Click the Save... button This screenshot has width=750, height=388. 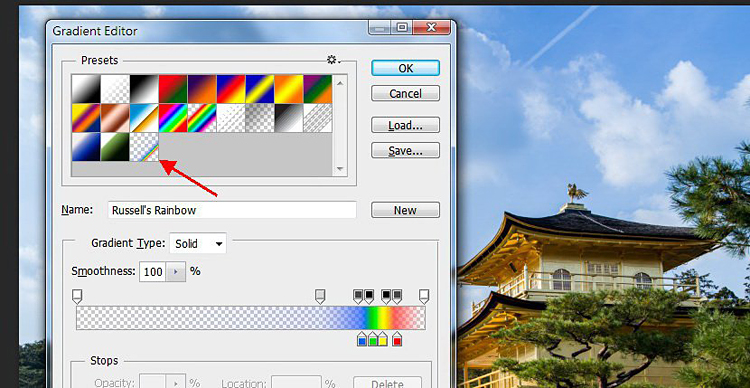pos(406,151)
